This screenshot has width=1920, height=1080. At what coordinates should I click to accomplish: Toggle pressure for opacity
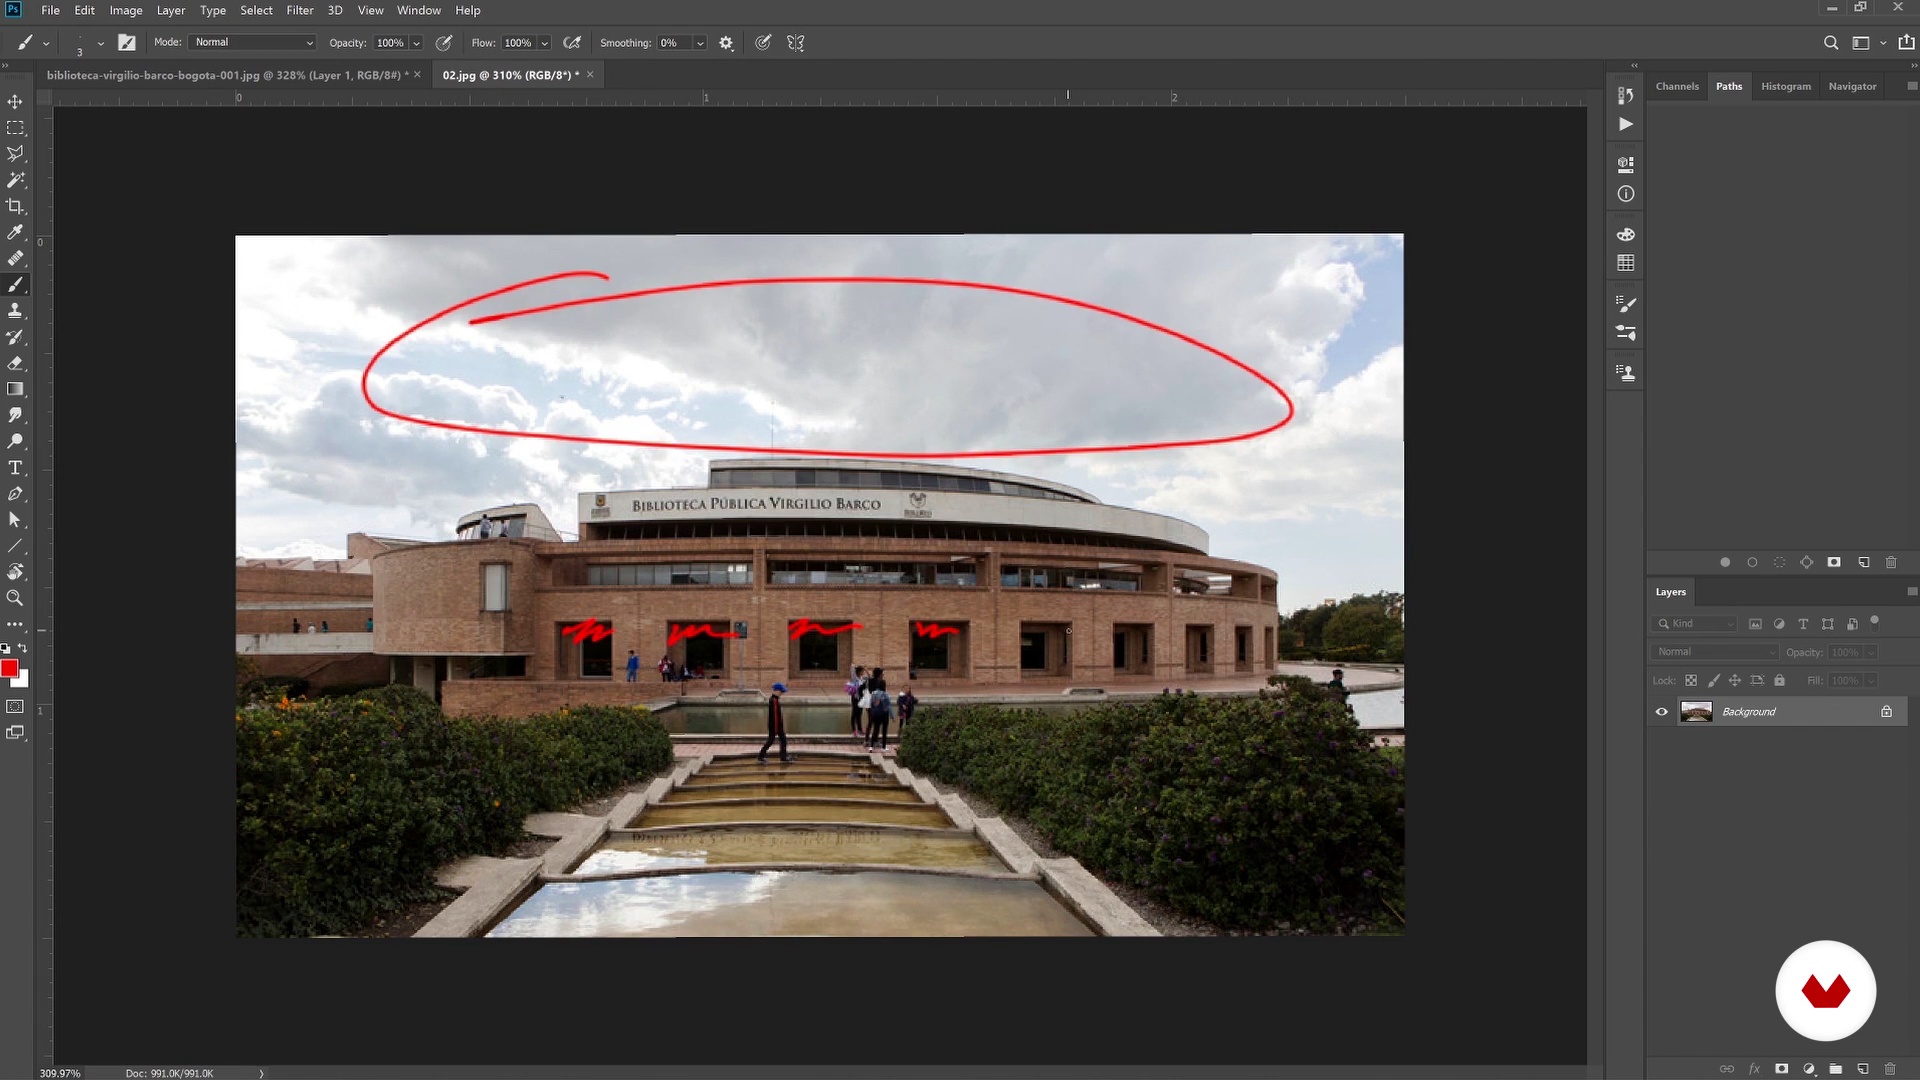click(444, 43)
